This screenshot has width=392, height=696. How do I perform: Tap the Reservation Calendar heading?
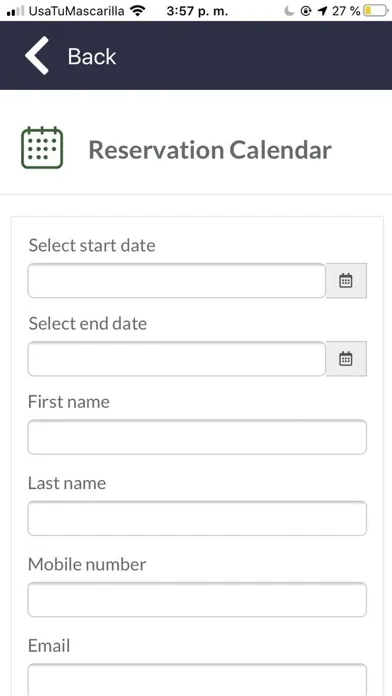click(x=210, y=150)
